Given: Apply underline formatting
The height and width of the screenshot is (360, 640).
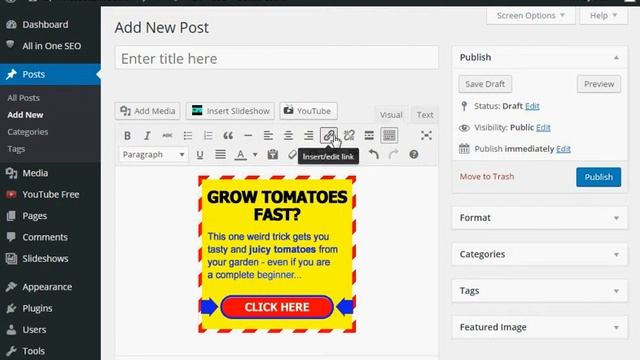Looking at the screenshot, I should click(x=200, y=155).
